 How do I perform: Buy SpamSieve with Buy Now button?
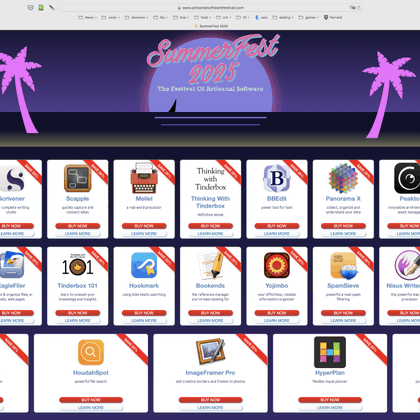pos(343,313)
